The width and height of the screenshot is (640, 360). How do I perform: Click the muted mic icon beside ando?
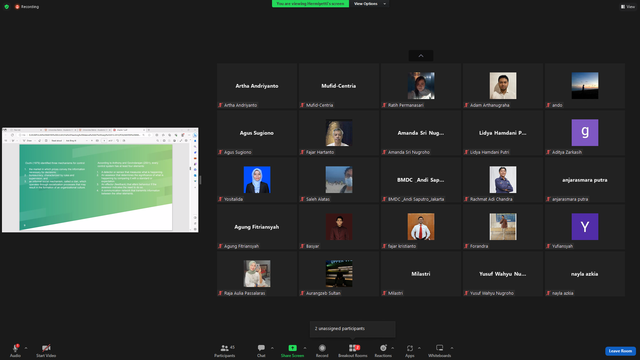click(x=549, y=105)
